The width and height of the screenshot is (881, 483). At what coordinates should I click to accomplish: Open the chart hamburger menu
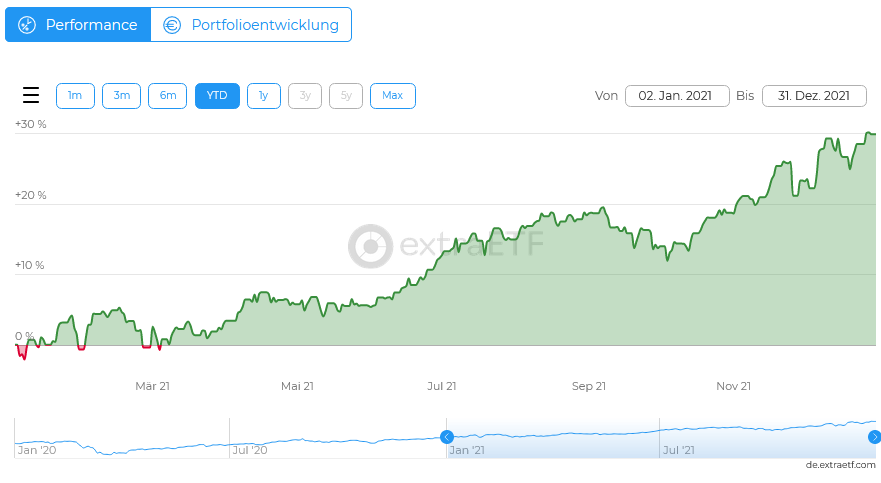pyautogui.click(x=31, y=96)
